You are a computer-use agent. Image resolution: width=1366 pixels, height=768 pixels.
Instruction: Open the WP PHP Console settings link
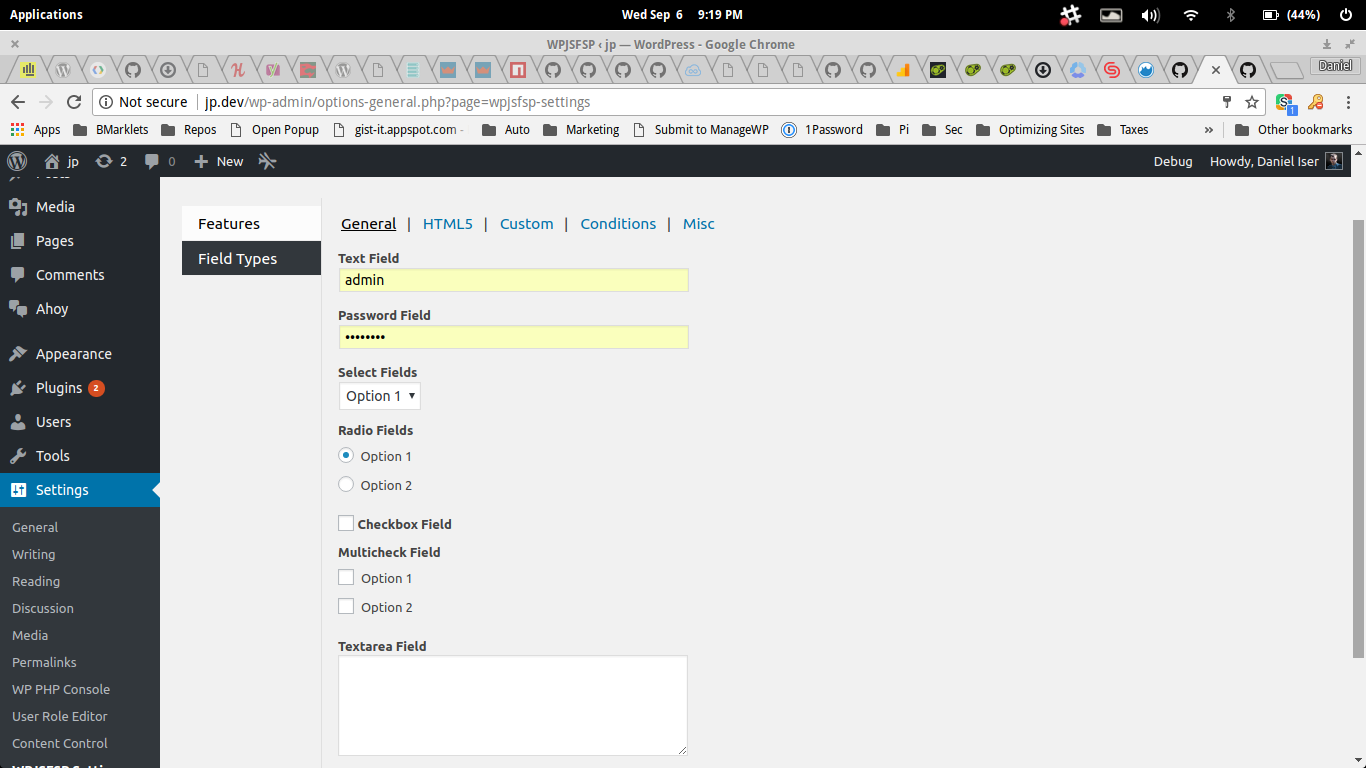point(61,689)
